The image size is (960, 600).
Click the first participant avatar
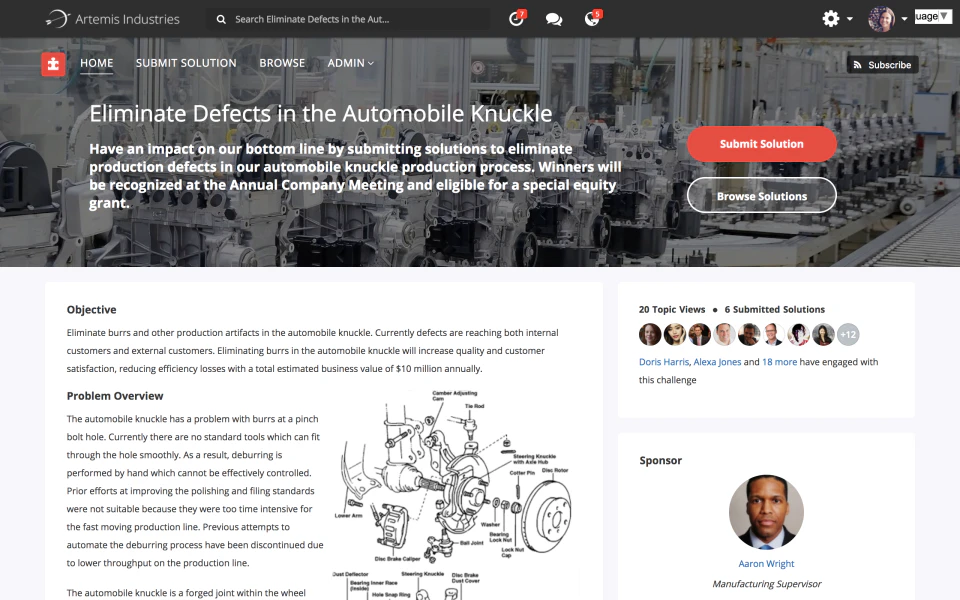pyautogui.click(x=650, y=334)
